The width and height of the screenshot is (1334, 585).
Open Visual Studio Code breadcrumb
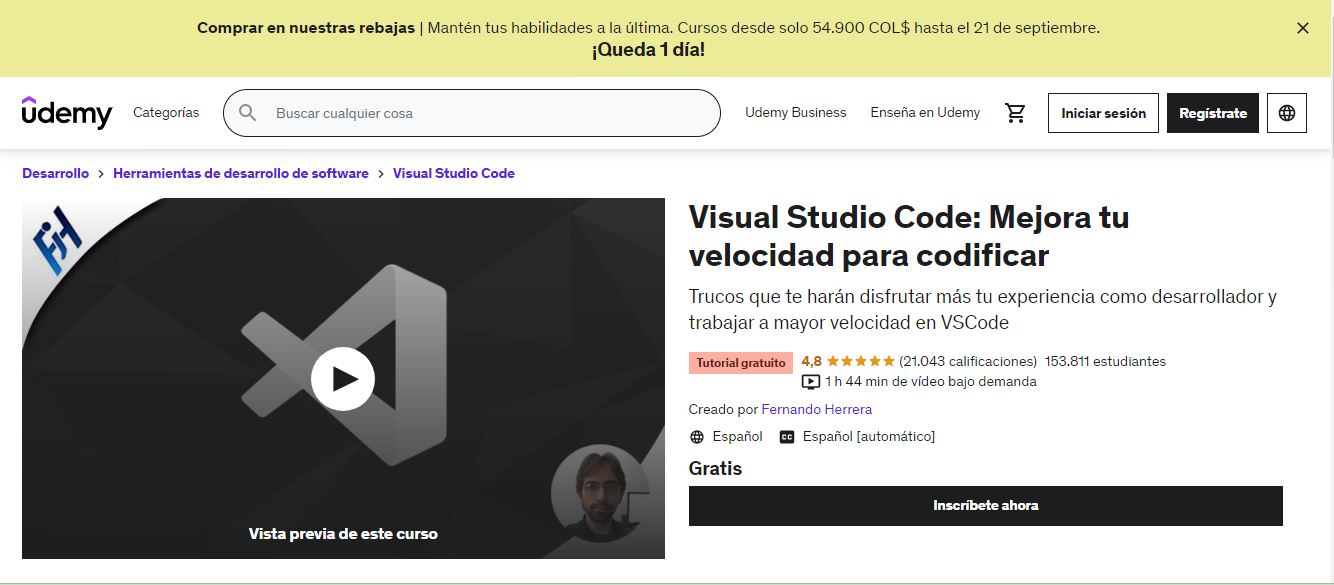pos(454,173)
